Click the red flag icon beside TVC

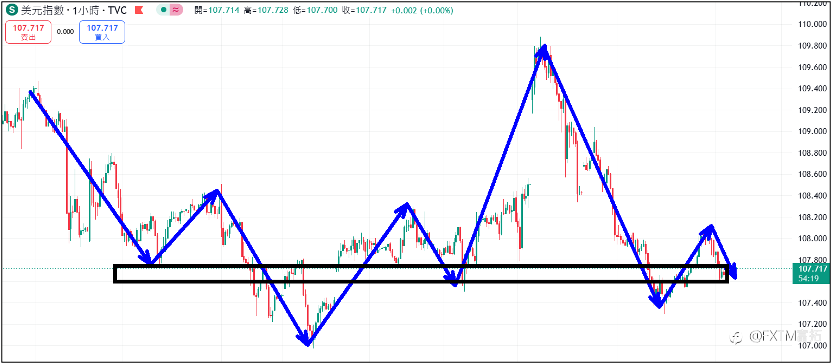140,10
